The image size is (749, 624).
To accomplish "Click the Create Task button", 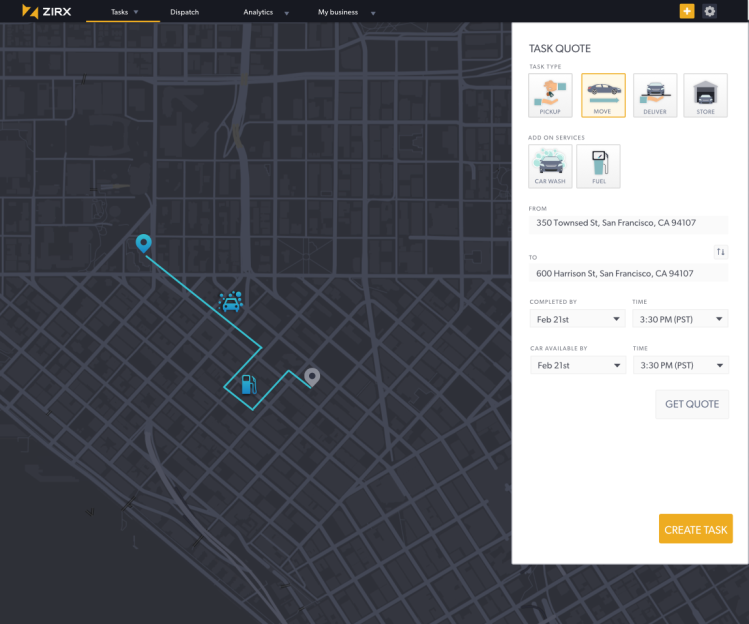I will click(x=696, y=529).
